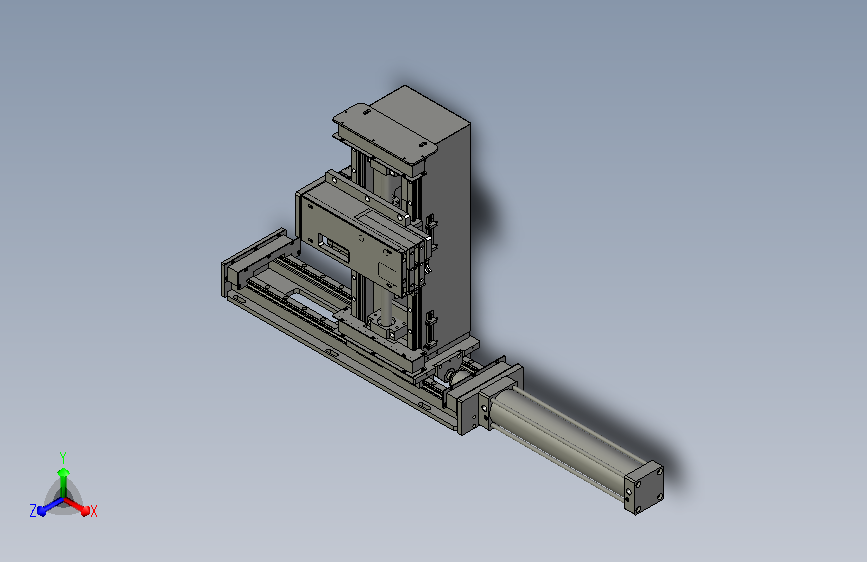Select the box-shaped carriage on the vertical slide
The height and width of the screenshot is (562, 867).
click(x=354, y=238)
